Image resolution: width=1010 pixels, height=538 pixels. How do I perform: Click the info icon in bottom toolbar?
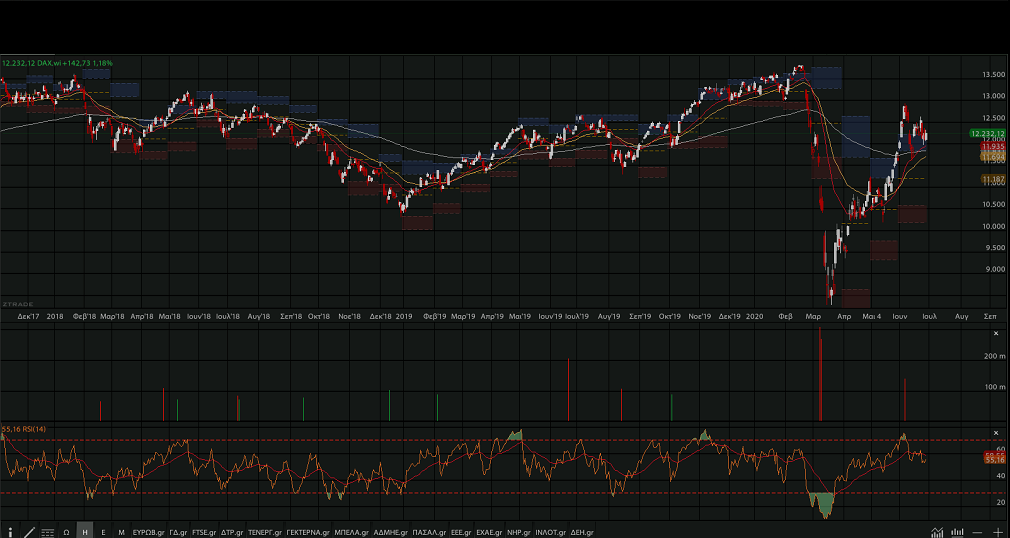10,532
